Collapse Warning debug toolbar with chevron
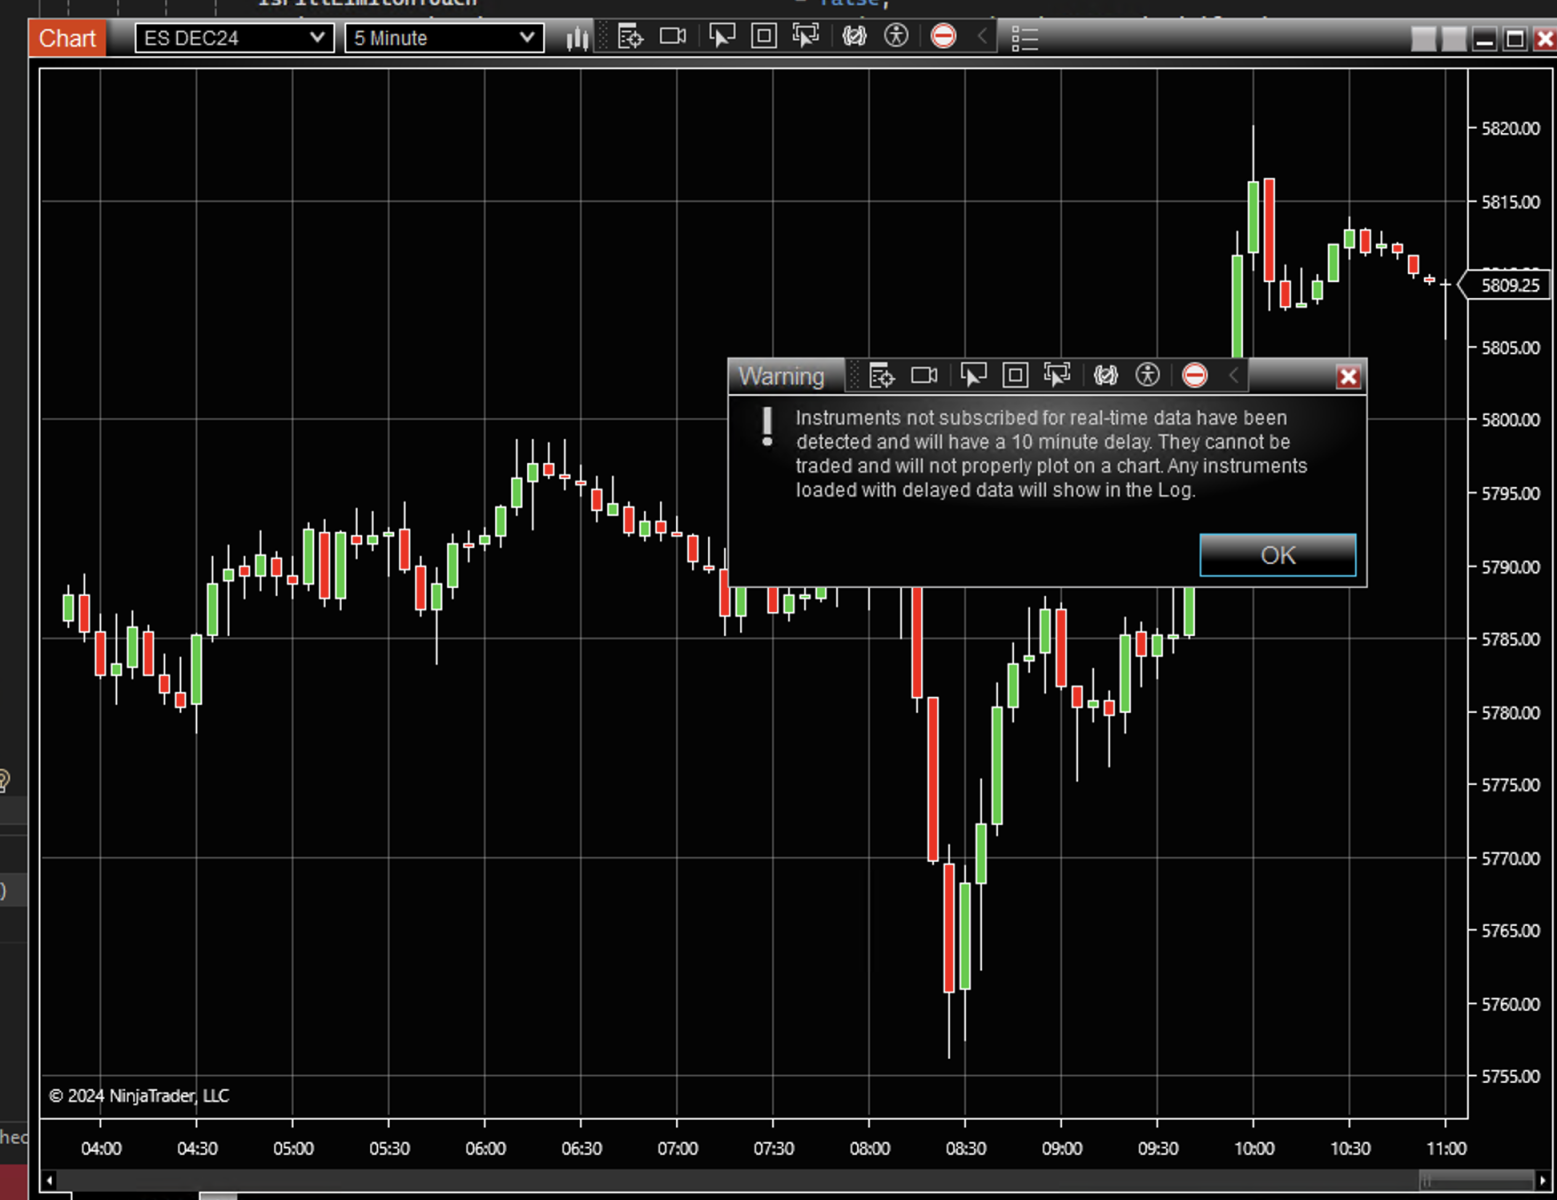 [1233, 375]
